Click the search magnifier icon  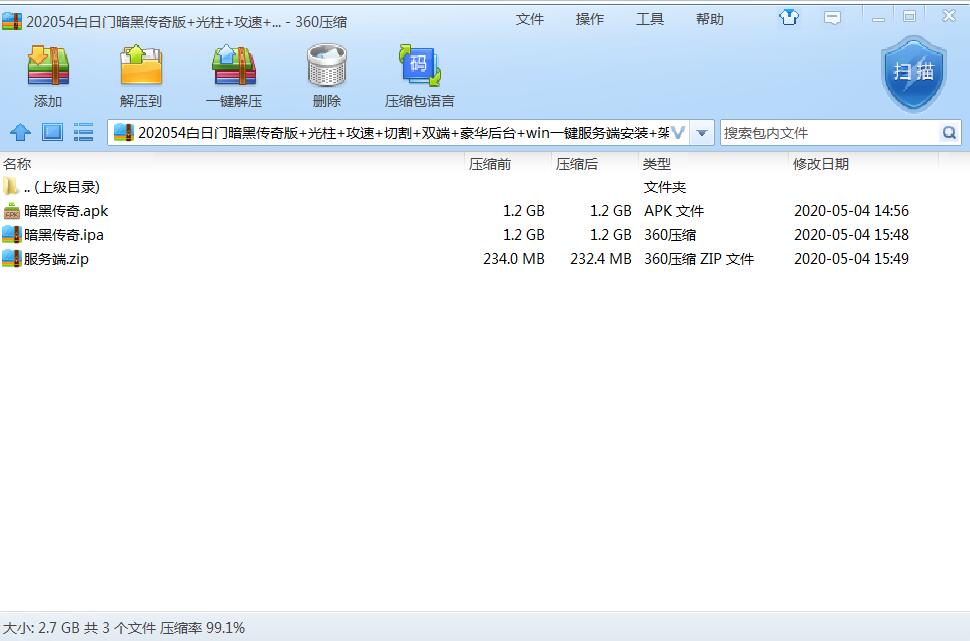click(x=948, y=133)
